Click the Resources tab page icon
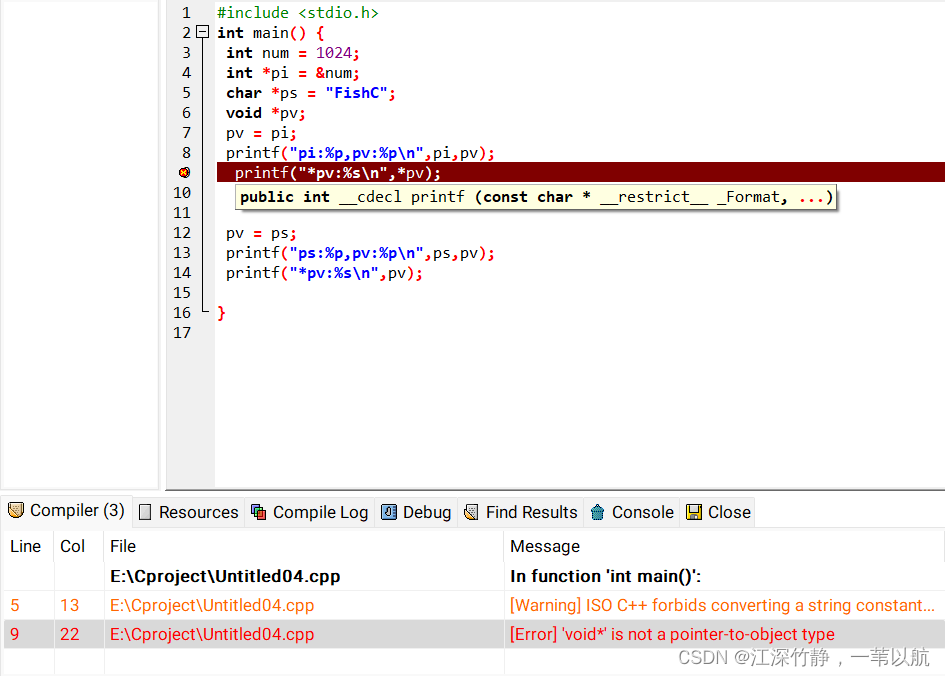The height and width of the screenshot is (676, 945). (x=145, y=512)
